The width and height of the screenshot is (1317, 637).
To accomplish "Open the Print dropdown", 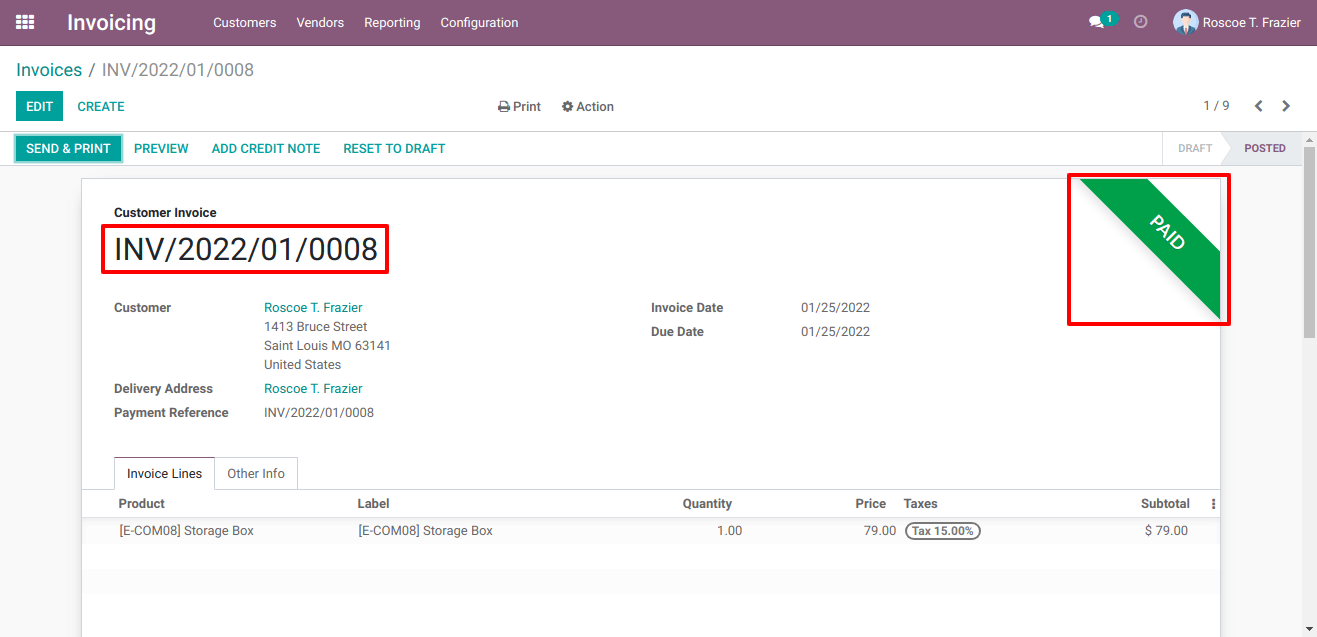I will 520,107.
